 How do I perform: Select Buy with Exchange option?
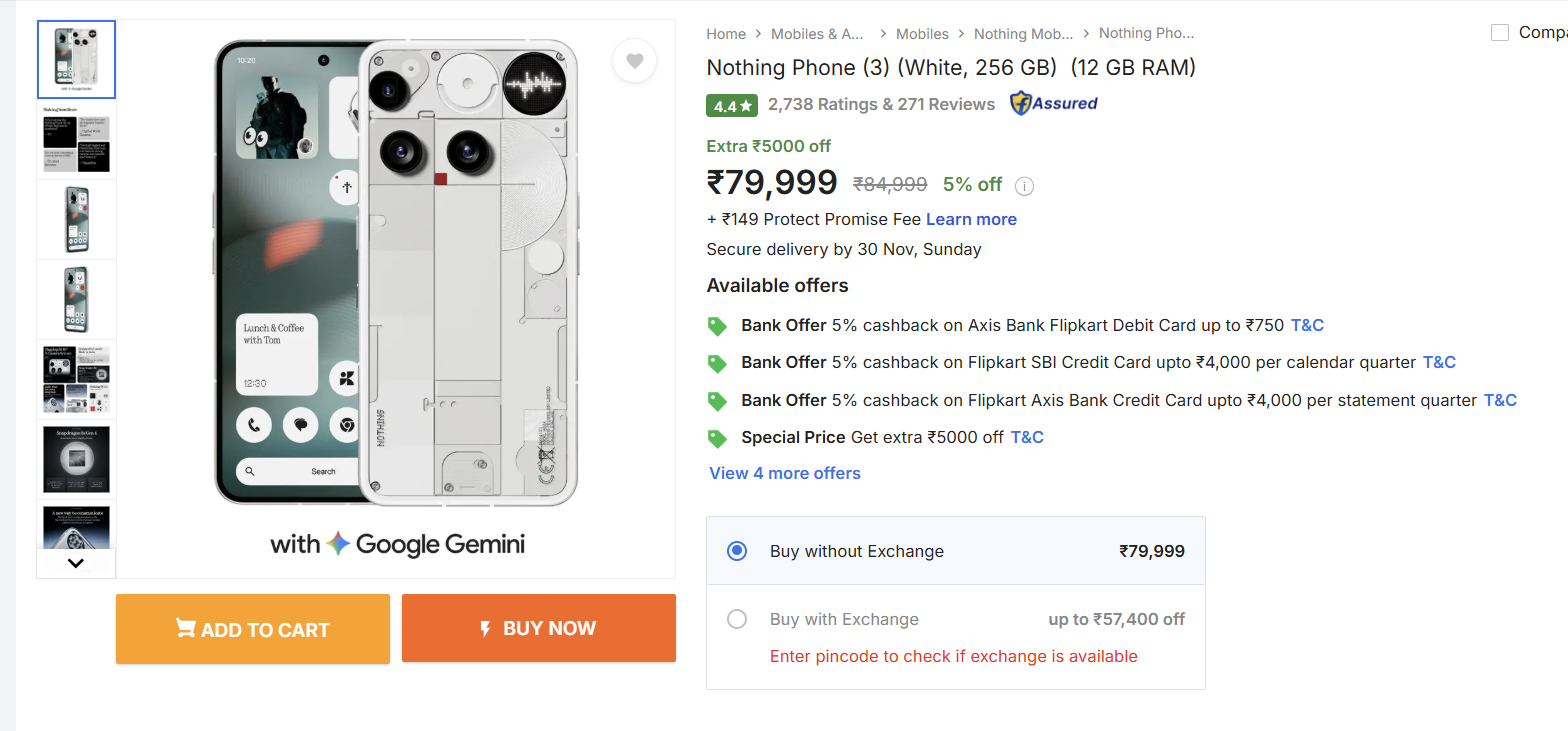point(737,619)
